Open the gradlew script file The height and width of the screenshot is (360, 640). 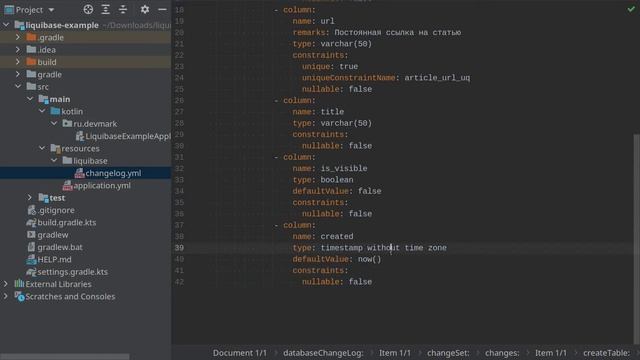point(53,235)
